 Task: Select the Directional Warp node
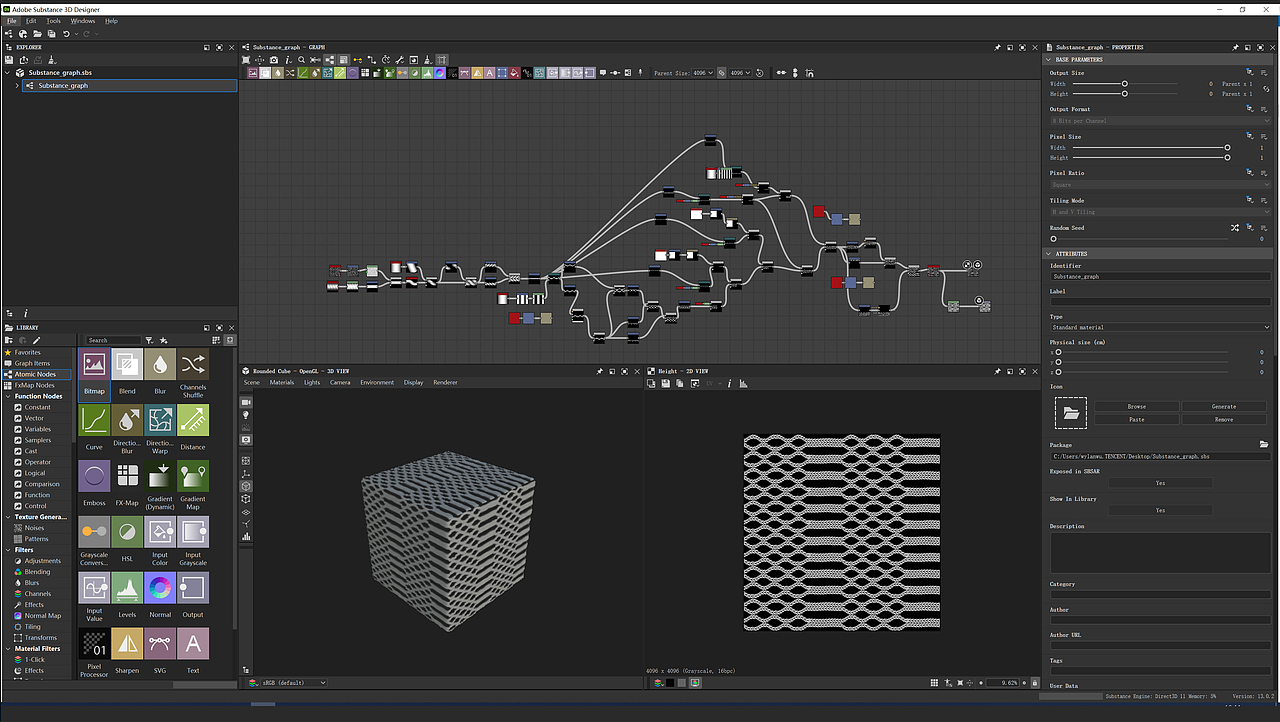click(x=160, y=420)
